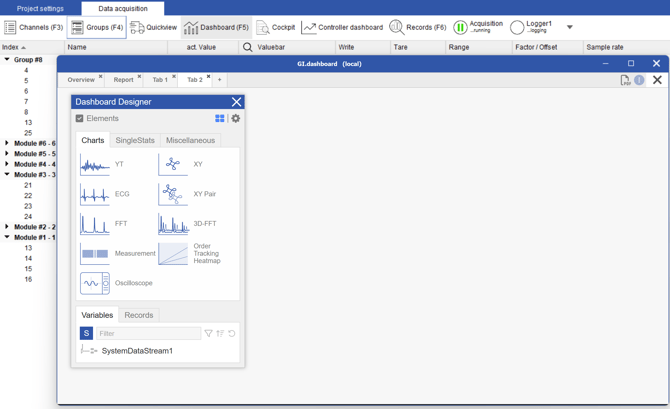Screen dimensions: 670x409
Task: Select channel 21 under Module #3
Action: coord(28,185)
